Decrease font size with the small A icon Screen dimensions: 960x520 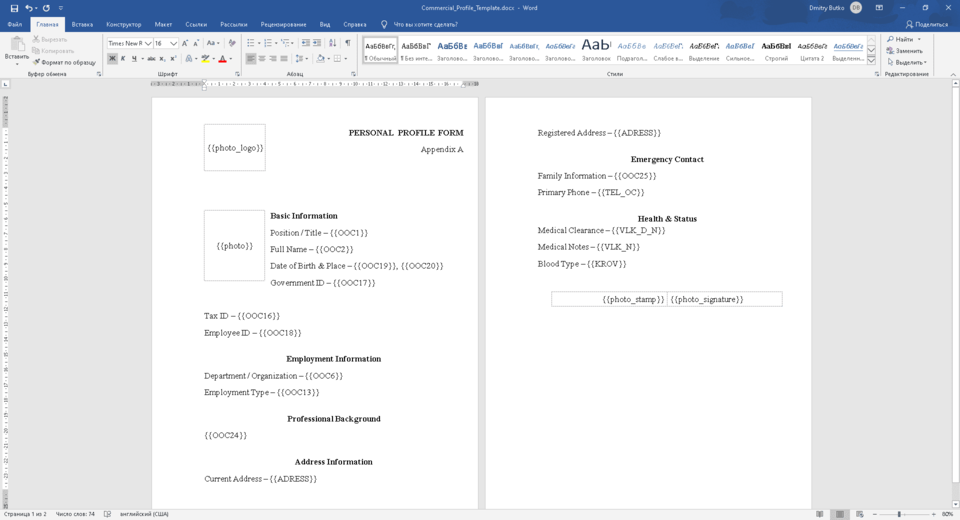[196, 43]
